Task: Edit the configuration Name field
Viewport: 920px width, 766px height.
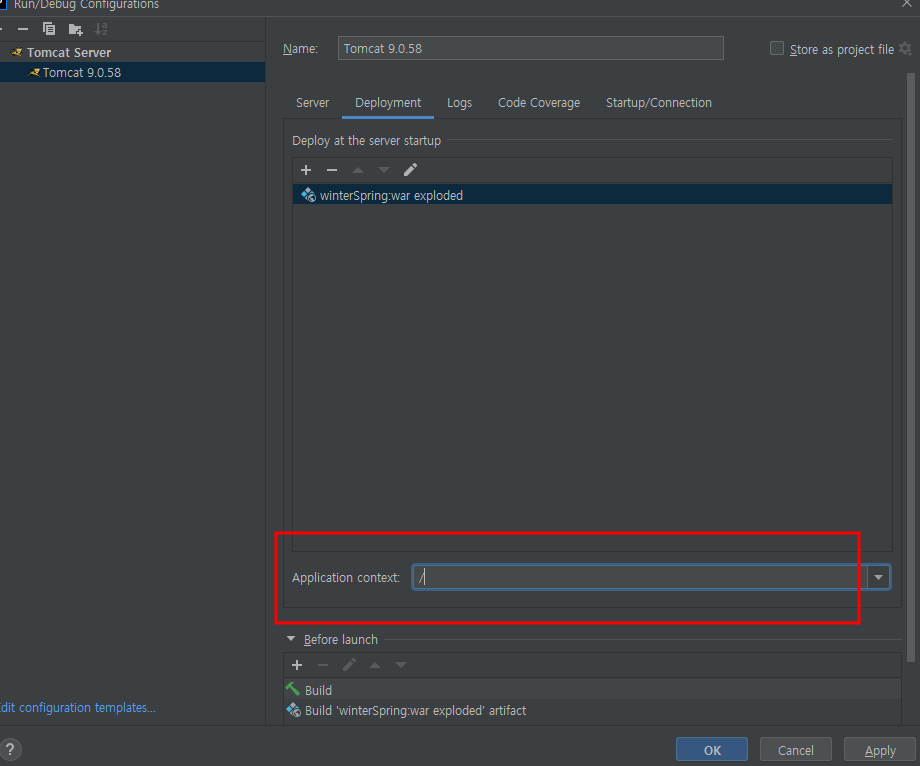Action: pos(530,48)
